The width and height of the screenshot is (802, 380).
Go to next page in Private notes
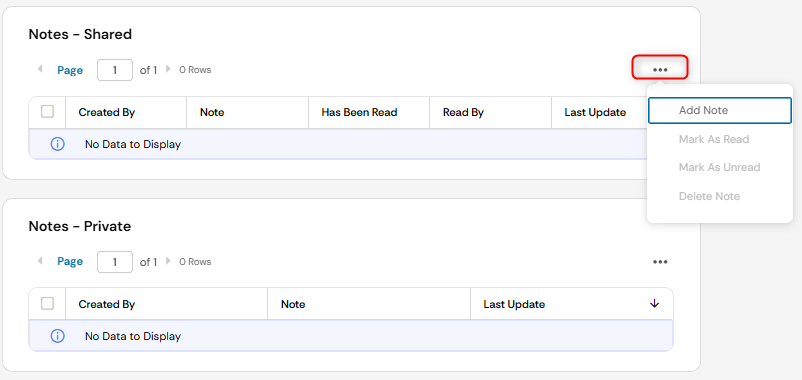pyautogui.click(x=168, y=261)
